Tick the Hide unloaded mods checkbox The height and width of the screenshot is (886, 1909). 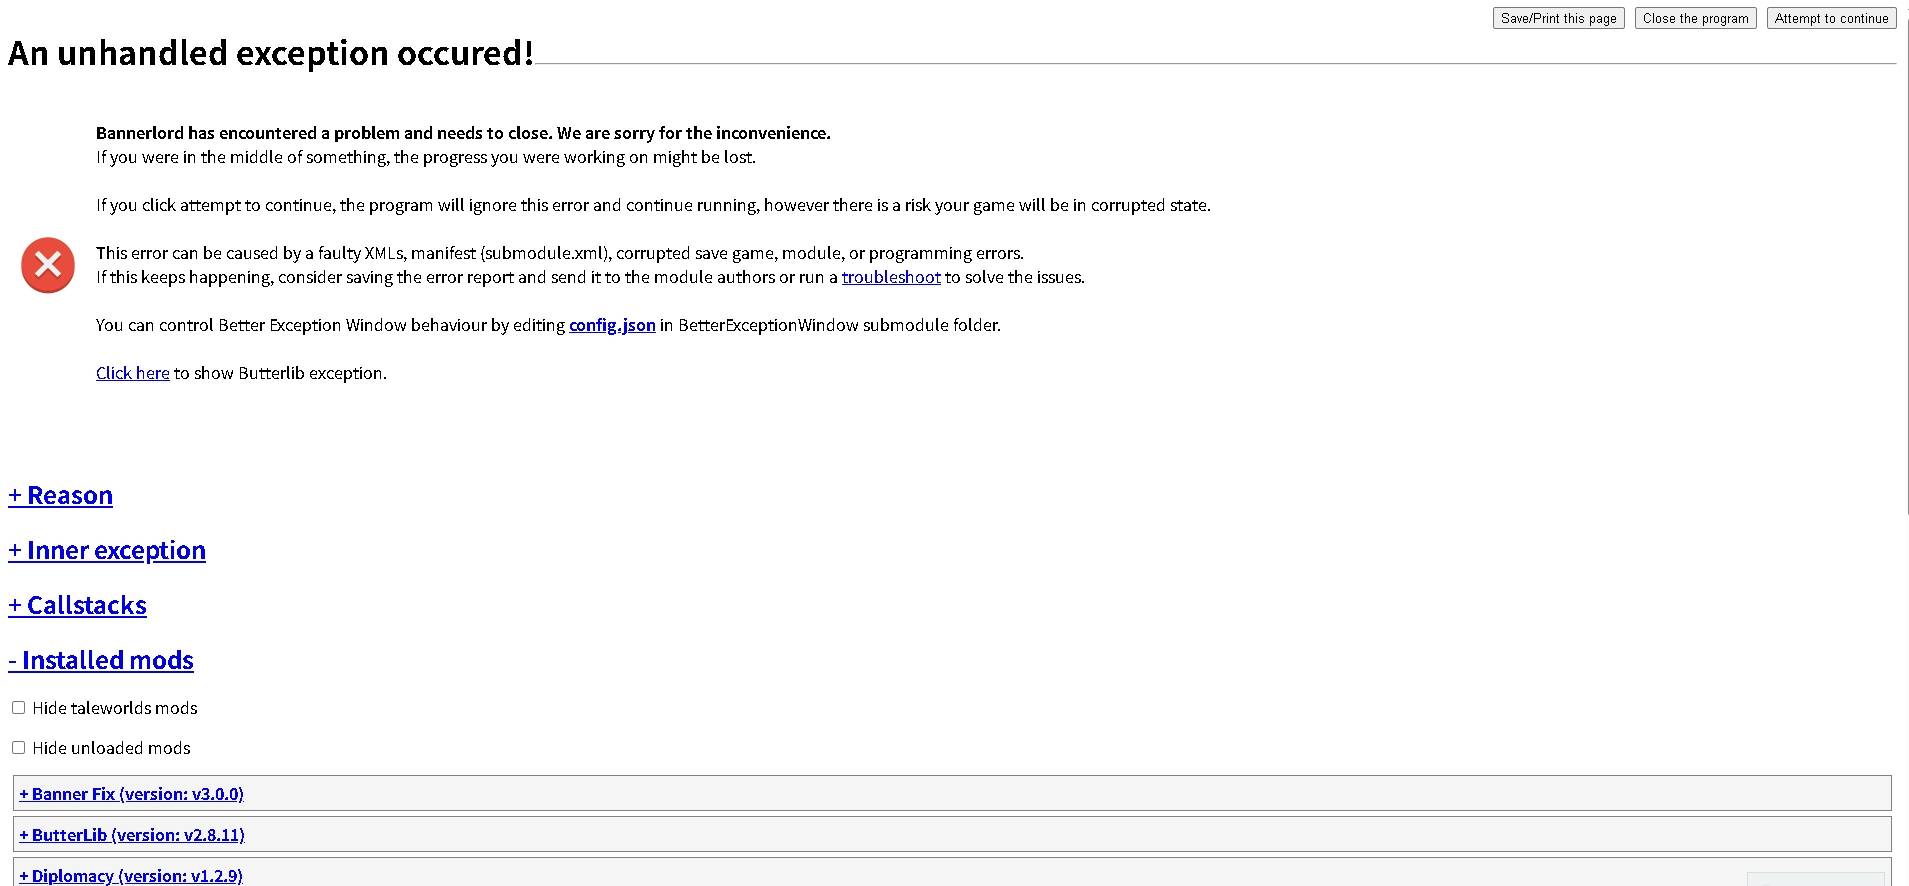click(x=18, y=748)
